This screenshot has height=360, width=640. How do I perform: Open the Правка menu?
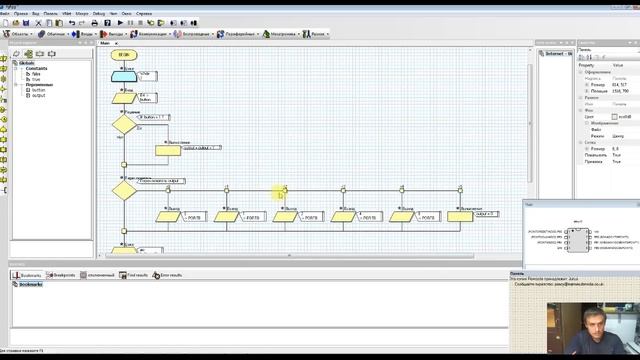(x=21, y=13)
